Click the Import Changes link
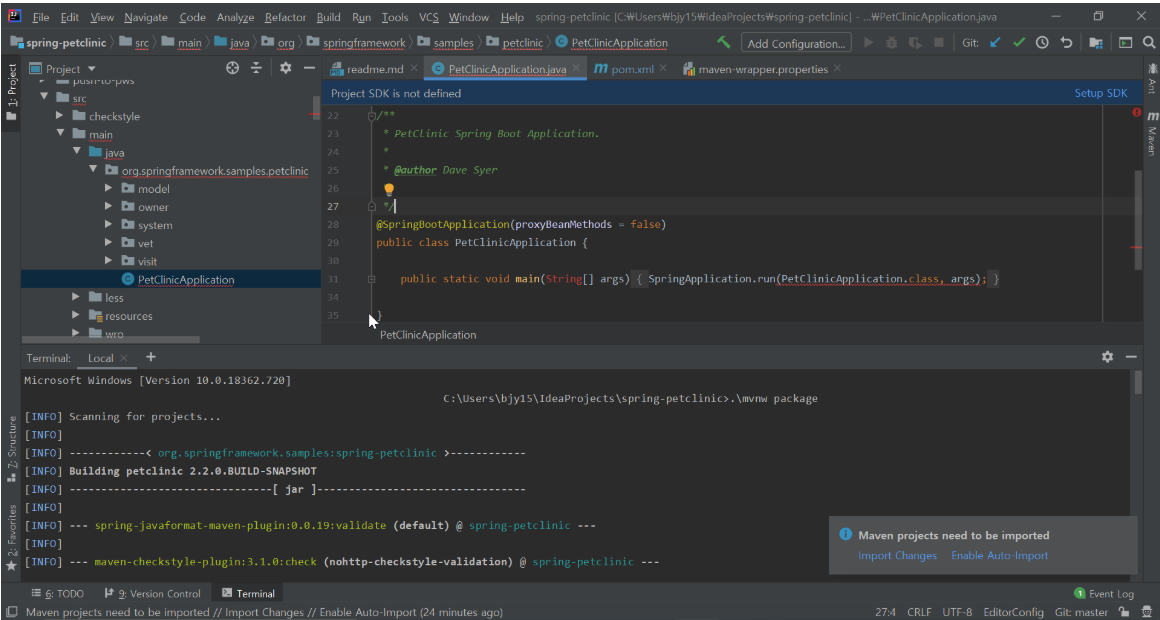 [x=897, y=556]
